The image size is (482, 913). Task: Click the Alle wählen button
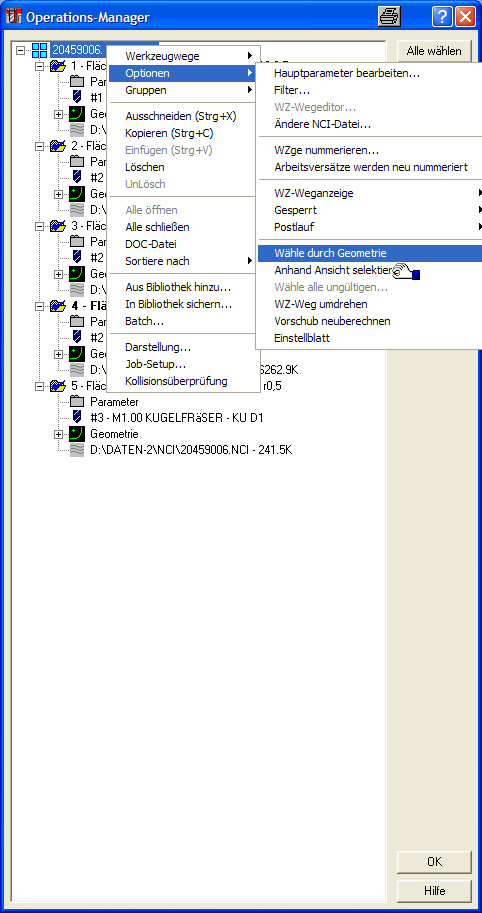click(x=434, y=51)
